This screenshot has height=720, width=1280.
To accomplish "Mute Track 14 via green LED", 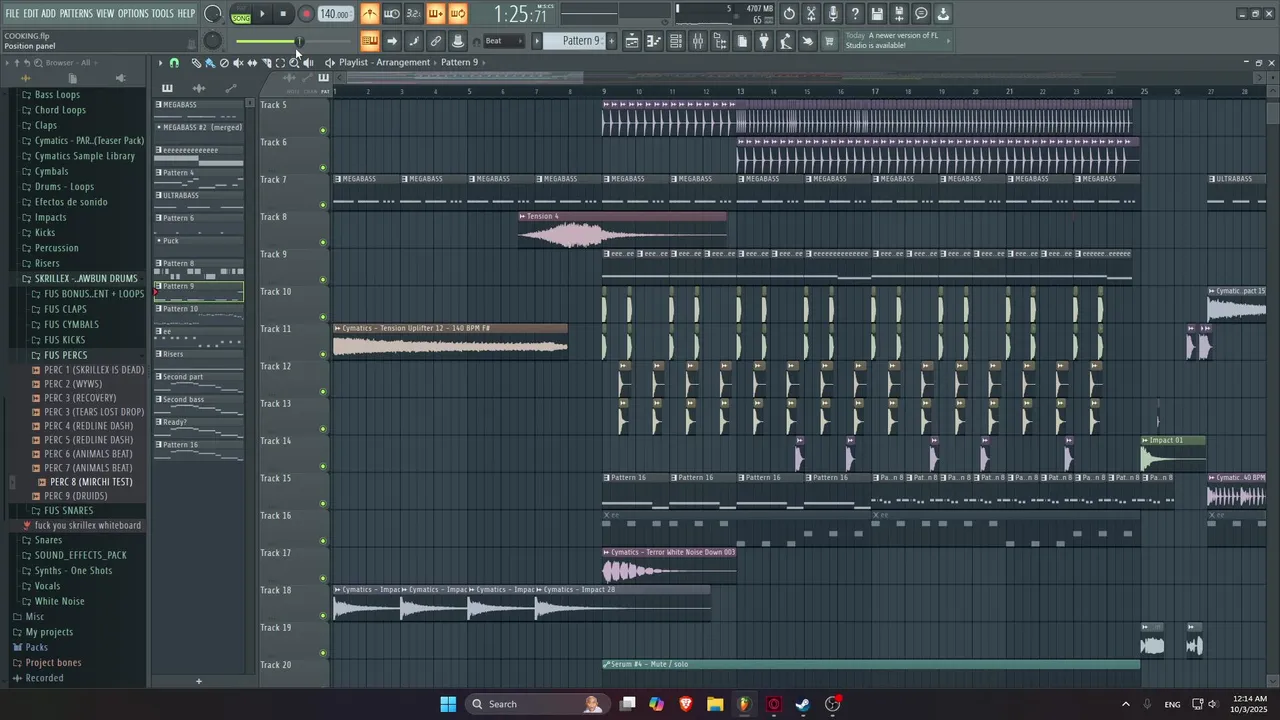I will (x=323, y=466).
